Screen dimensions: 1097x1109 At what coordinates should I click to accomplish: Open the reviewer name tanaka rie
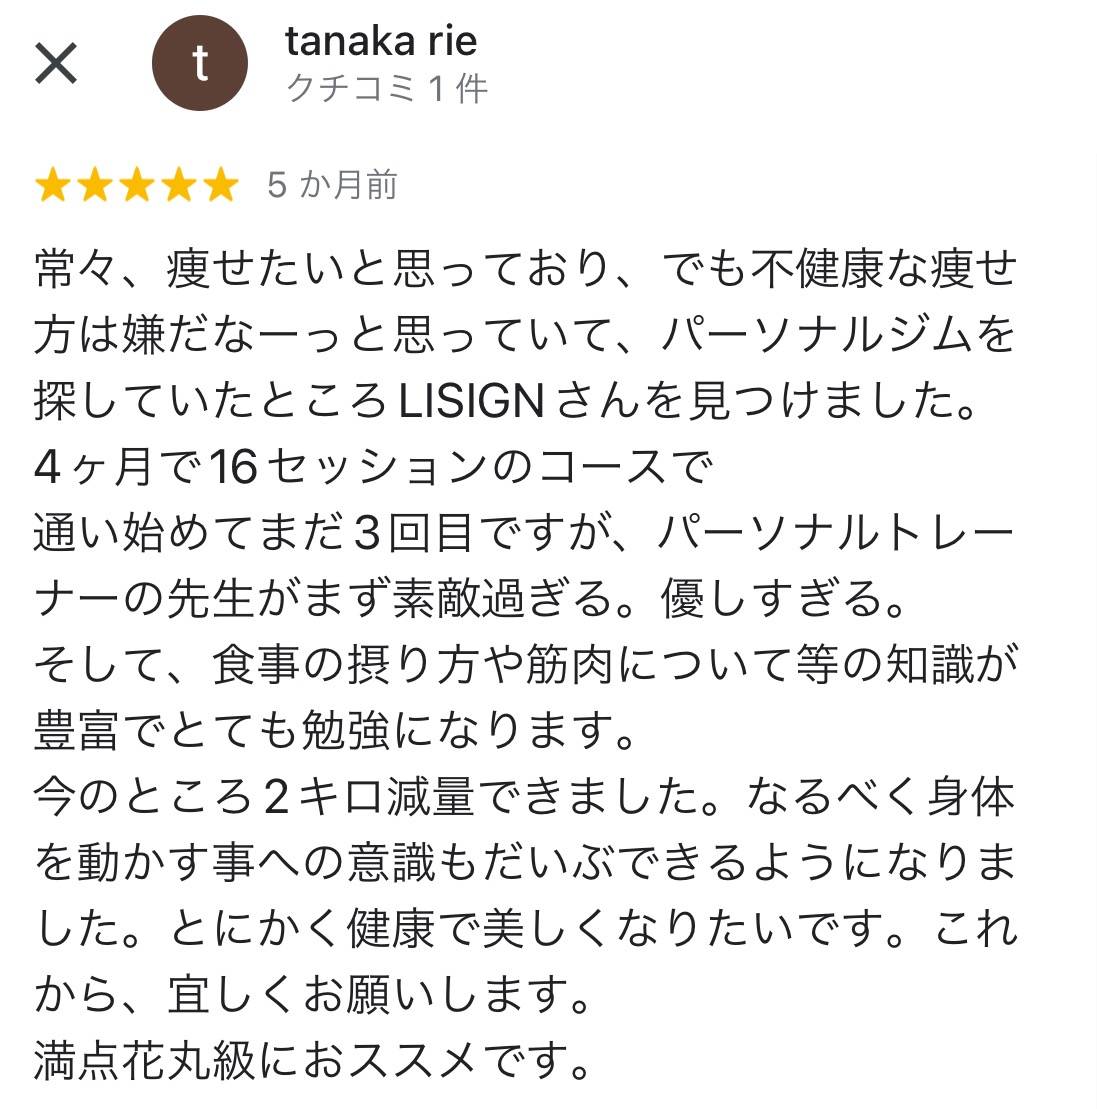[x=382, y=42]
